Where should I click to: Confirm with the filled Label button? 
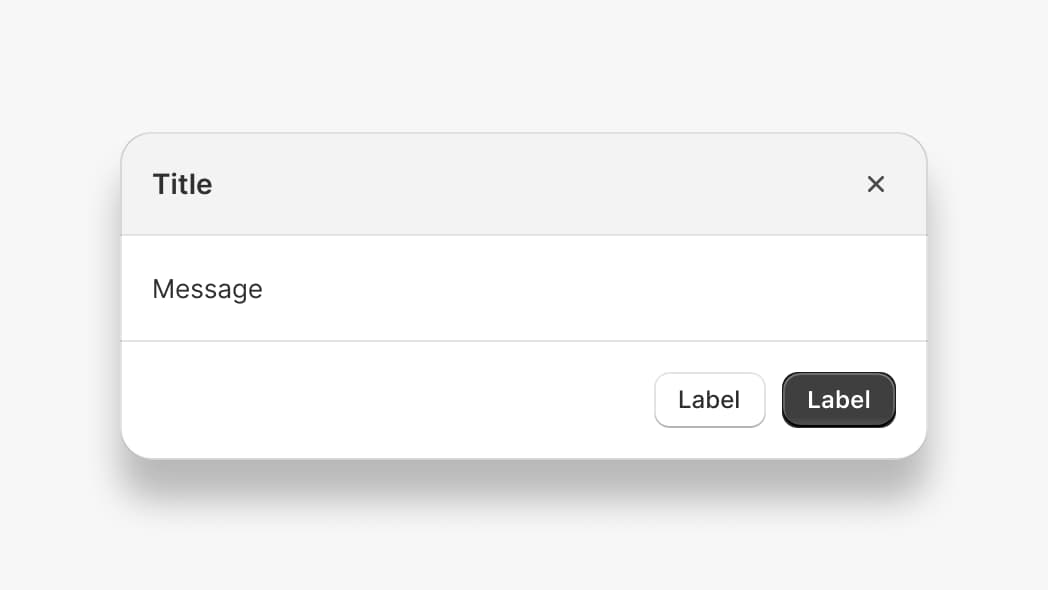click(838, 400)
